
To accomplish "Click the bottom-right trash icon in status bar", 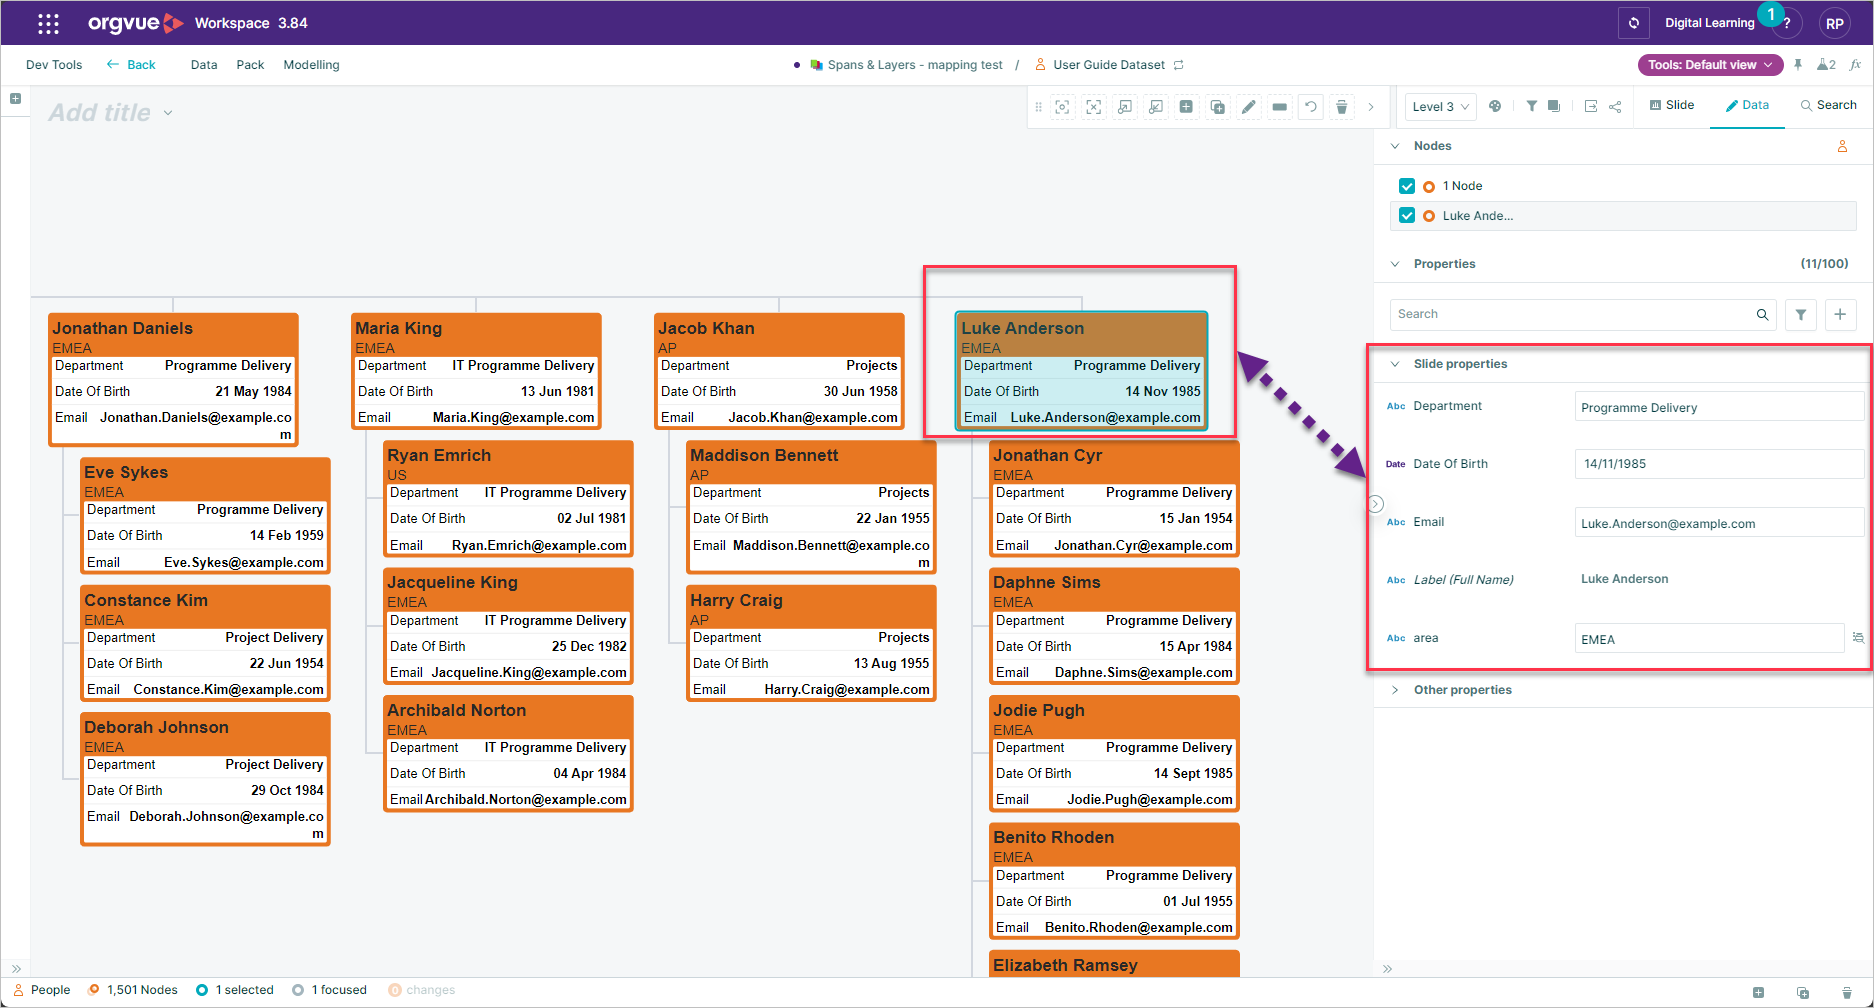I will click(1847, 993).
